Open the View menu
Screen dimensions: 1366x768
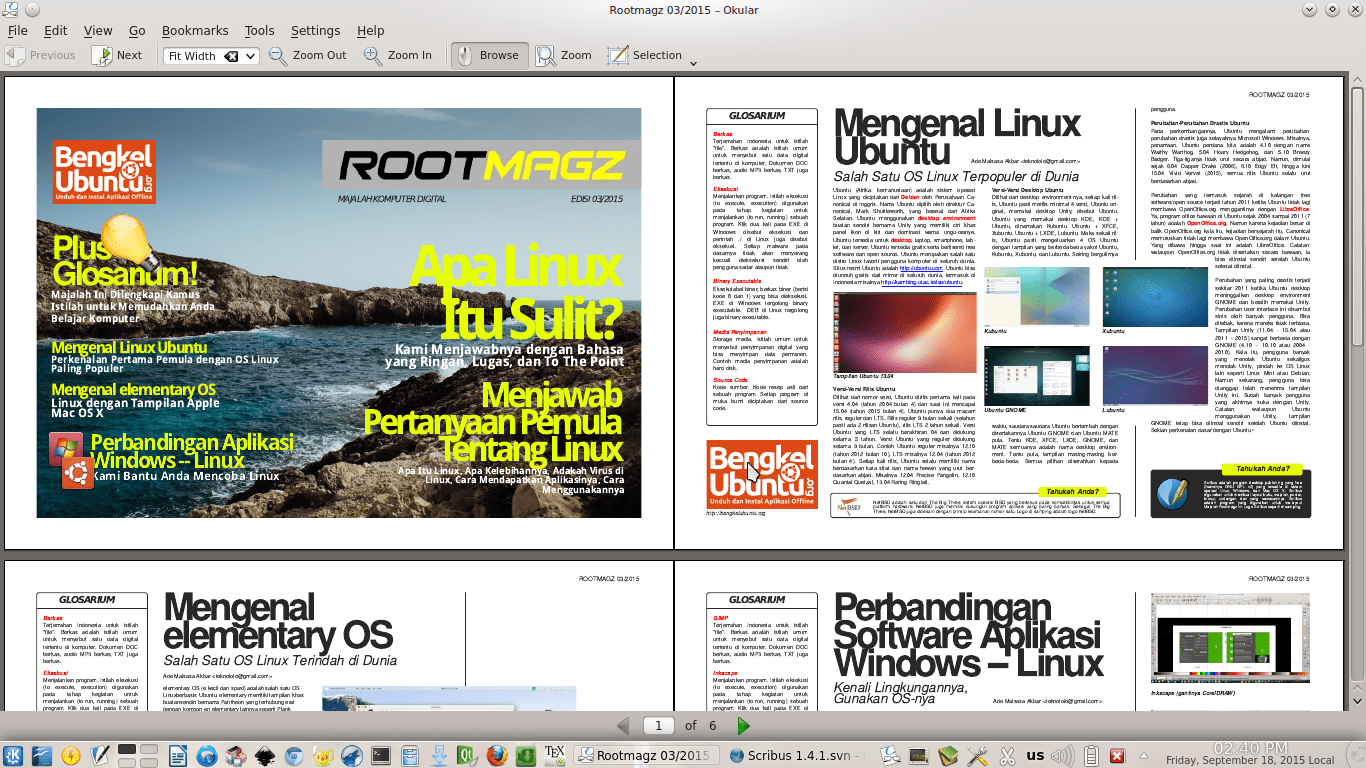98,31
